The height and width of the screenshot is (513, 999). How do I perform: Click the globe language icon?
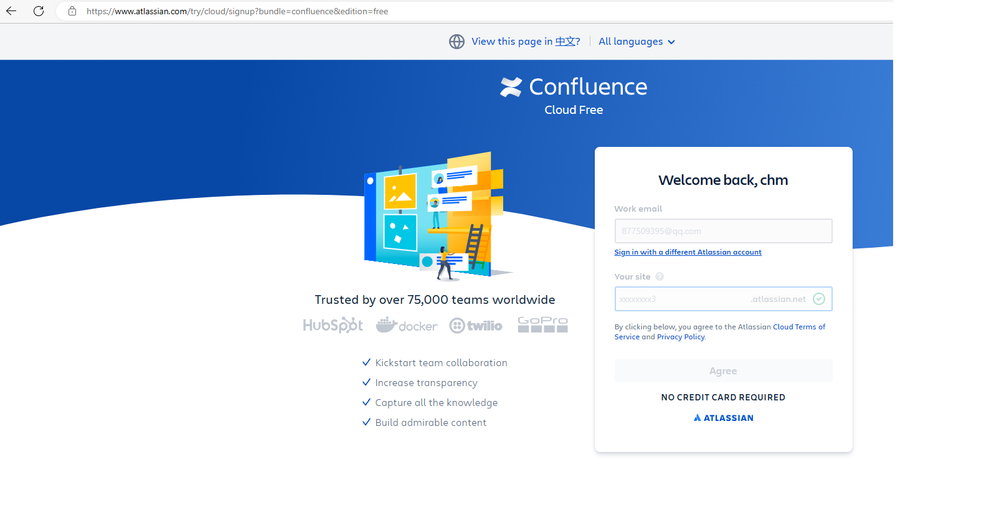pyautogui.click(x=457, y=41)
